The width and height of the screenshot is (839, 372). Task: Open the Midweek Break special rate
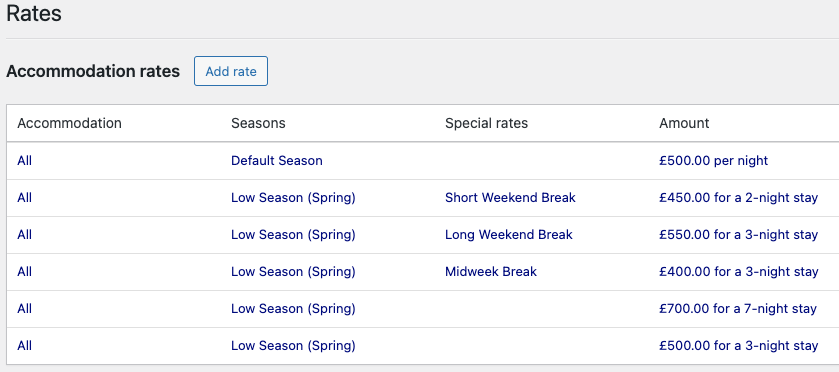tap(491, 271)
